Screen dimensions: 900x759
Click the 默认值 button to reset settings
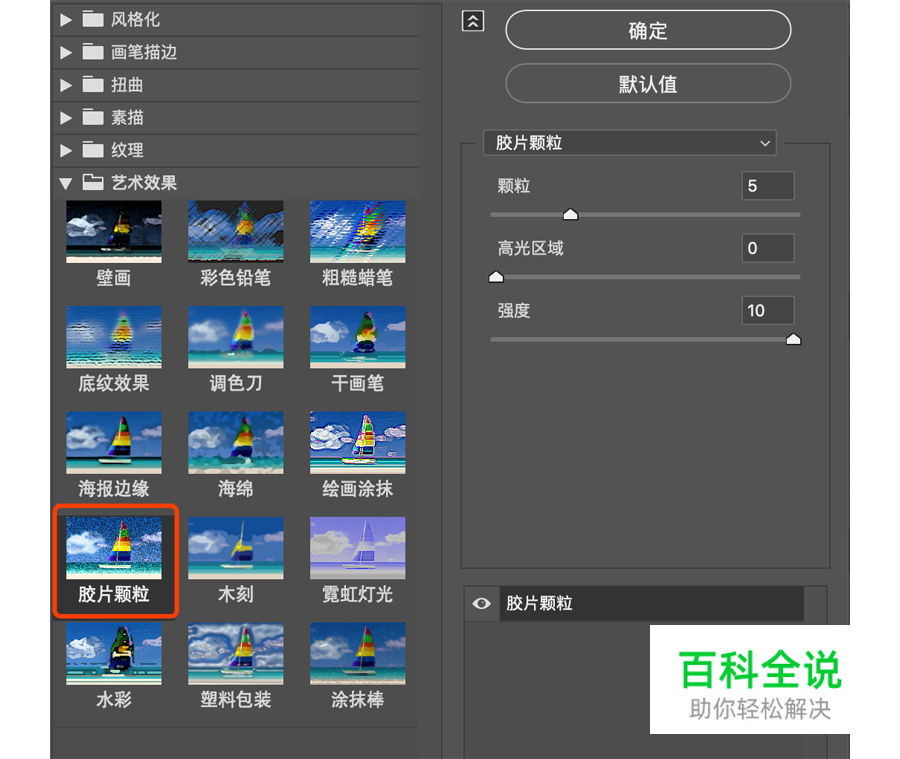648,84
